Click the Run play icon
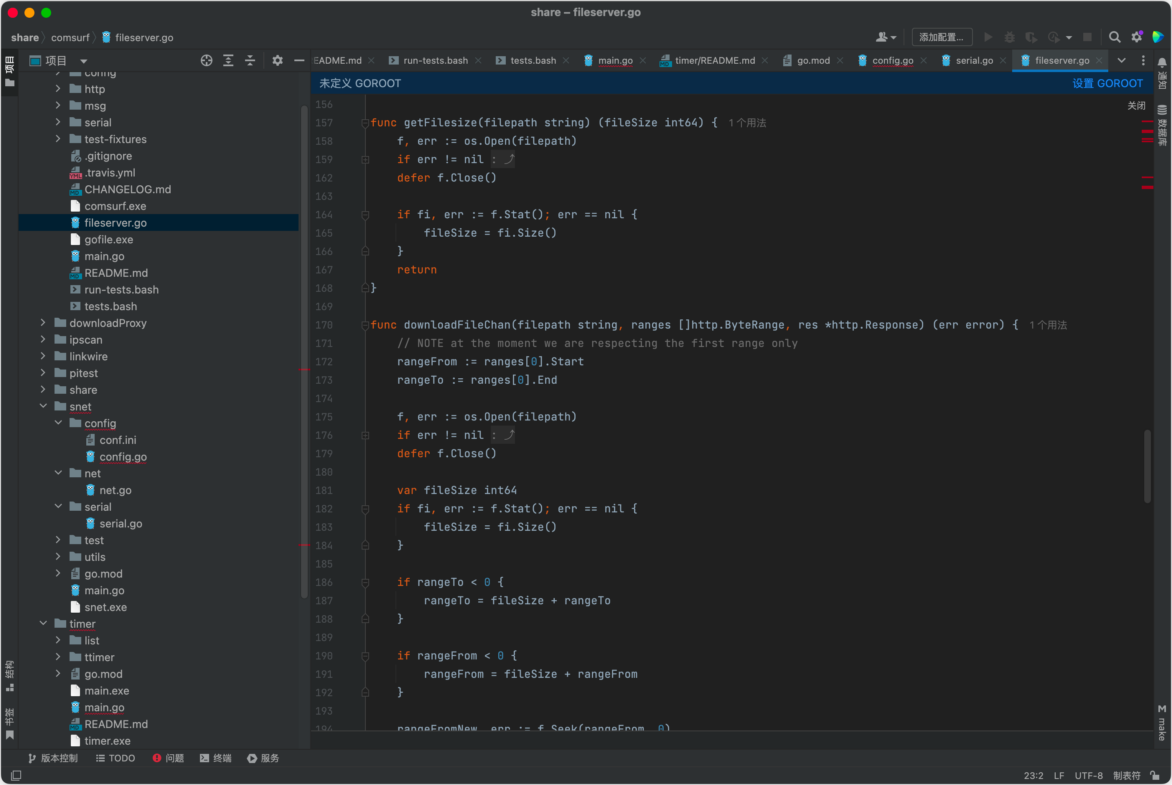The height and width of the screenshot is (785, 1172). 988,37
